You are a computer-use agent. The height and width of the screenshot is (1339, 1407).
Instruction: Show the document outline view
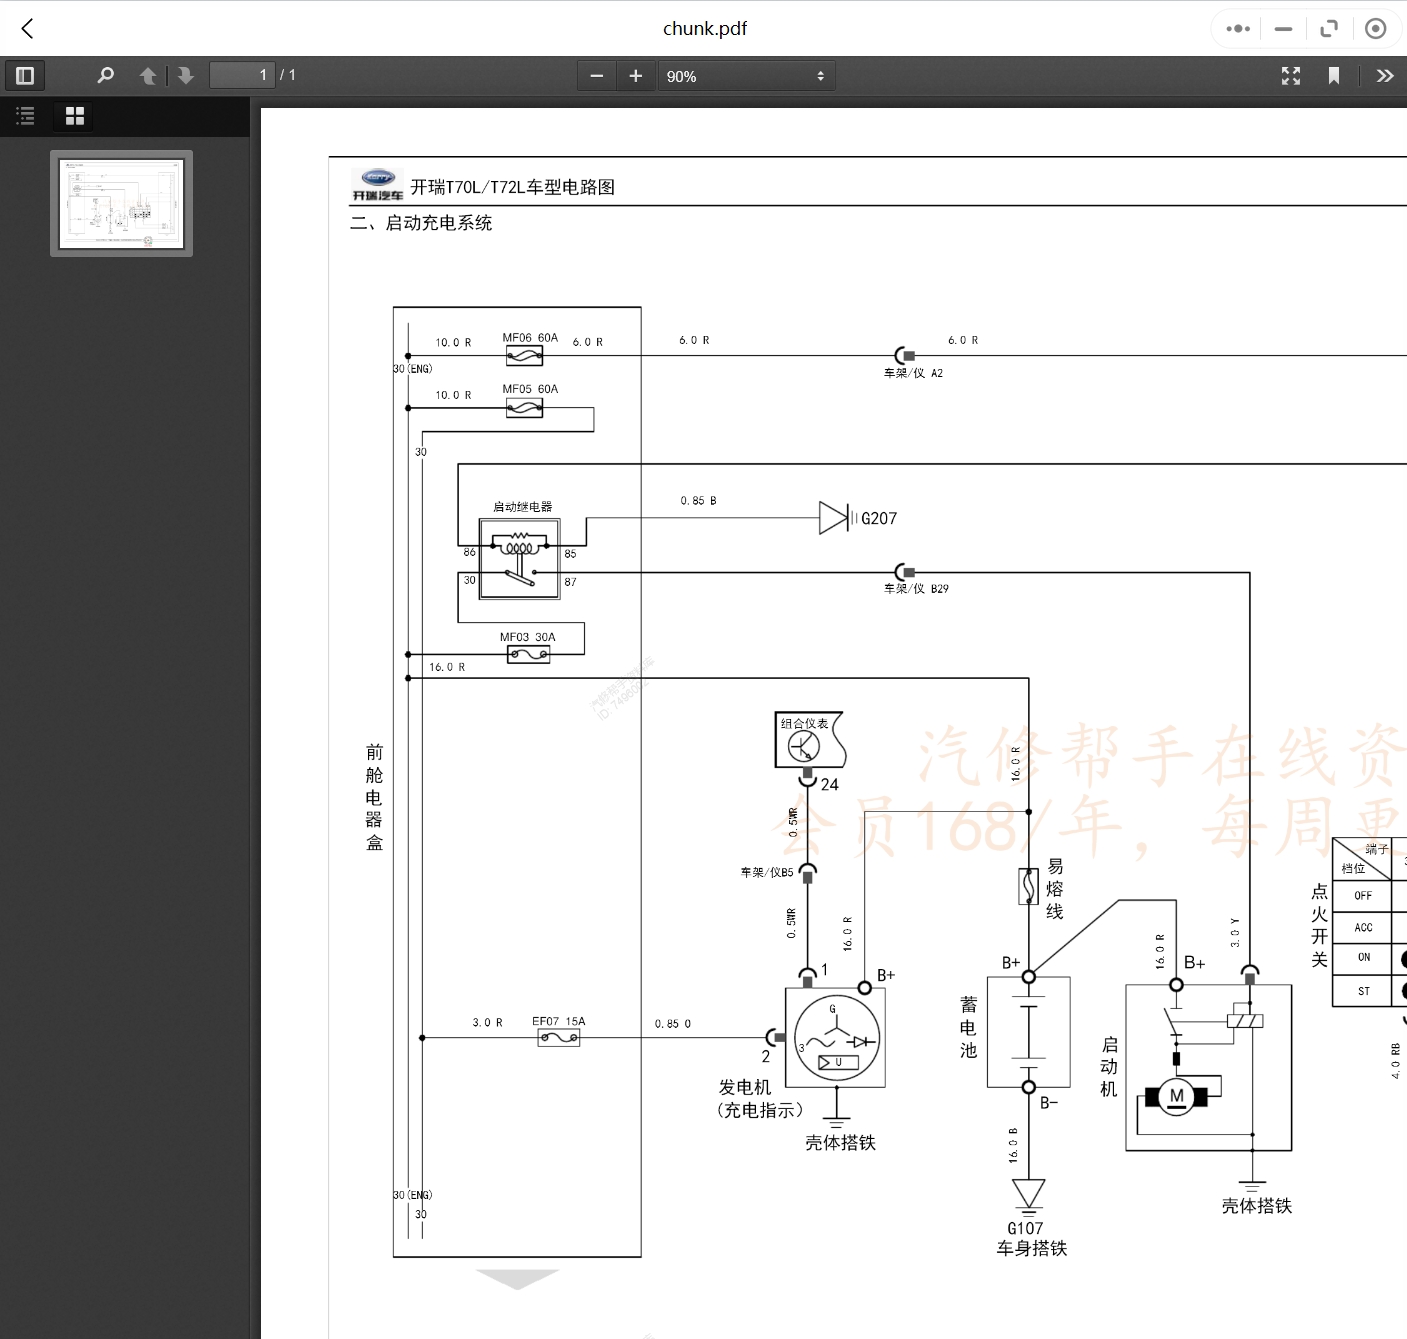tap(26, 116)
